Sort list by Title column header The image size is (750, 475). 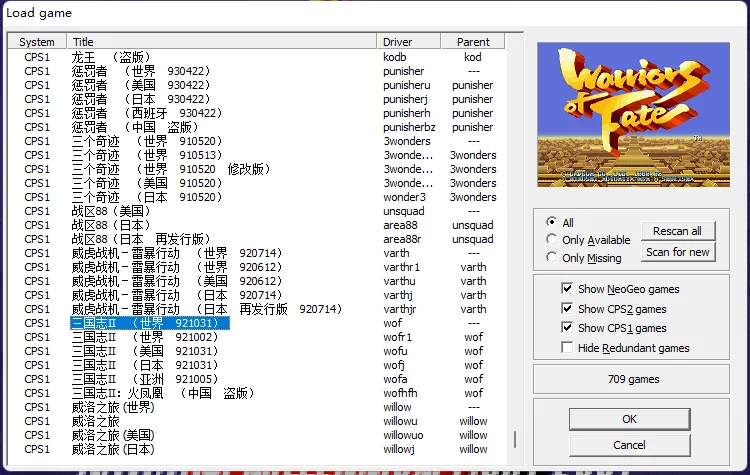tap(222, 42)
